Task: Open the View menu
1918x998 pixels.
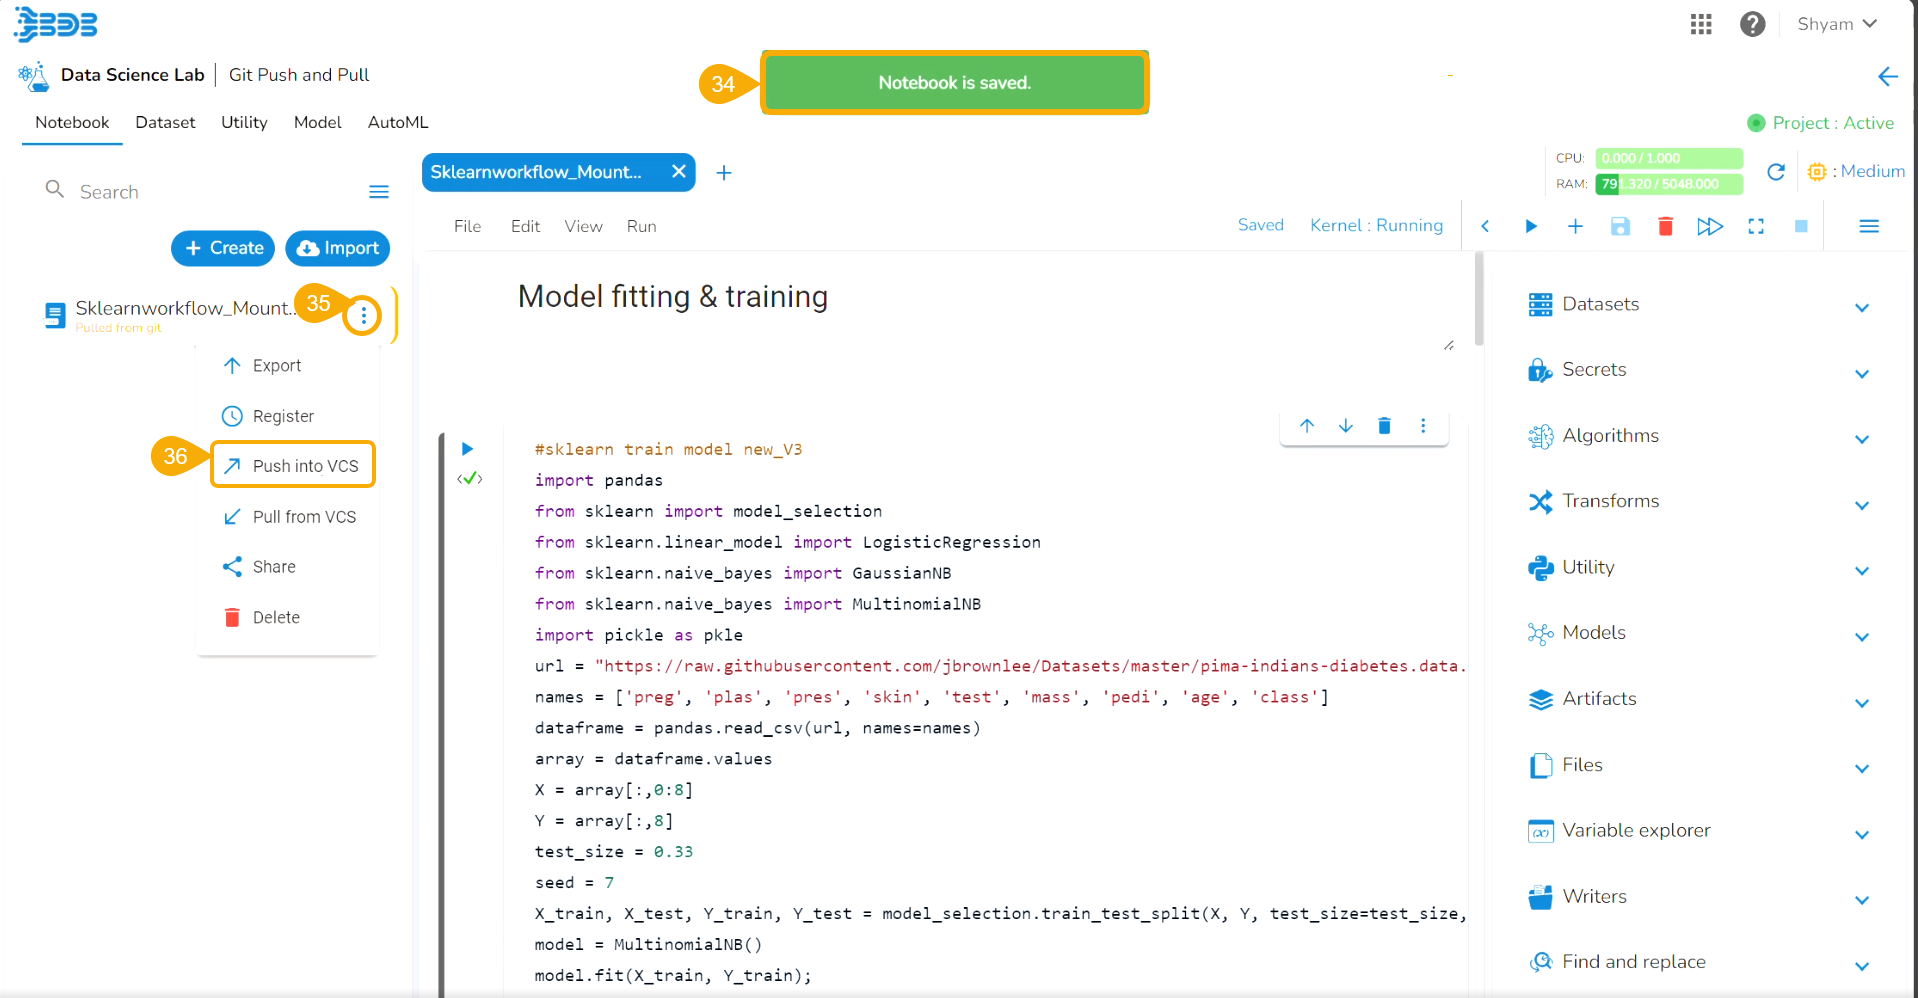Action: coord(583,227)
